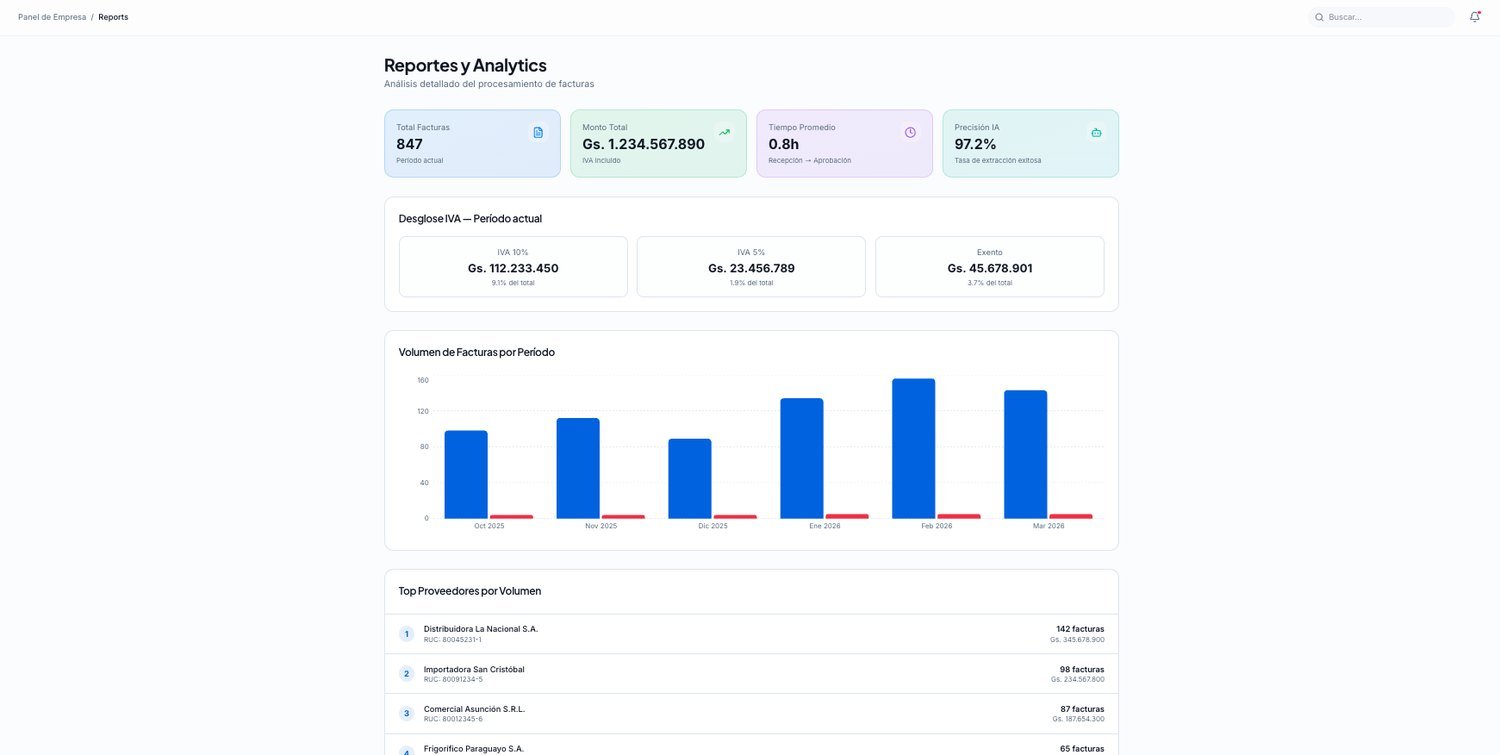The image size is (1500, 755).
Task: Click the Reports breadcrumb
Action: coord(113,17)
